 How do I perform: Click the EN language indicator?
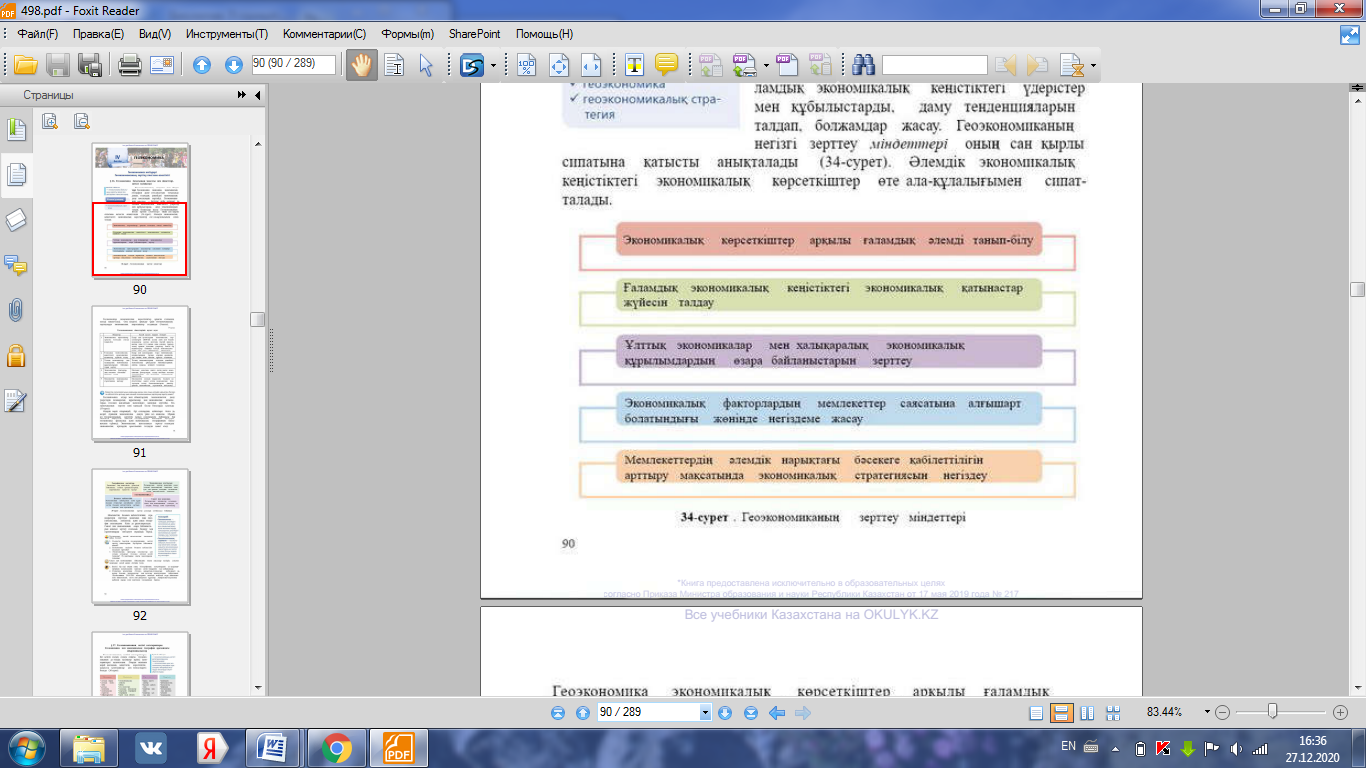click(x=1068, y=746)
